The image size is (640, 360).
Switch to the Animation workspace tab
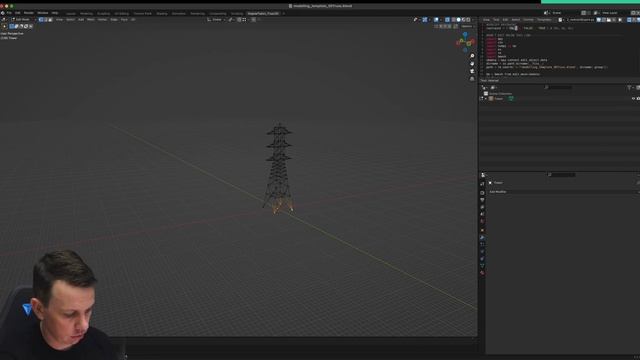(x=179, y=13)
